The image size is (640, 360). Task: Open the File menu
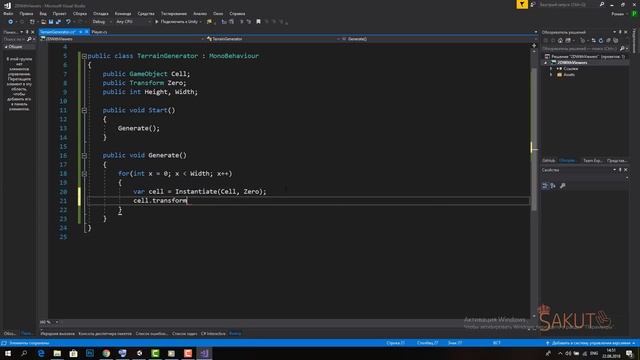click(8, 13)
